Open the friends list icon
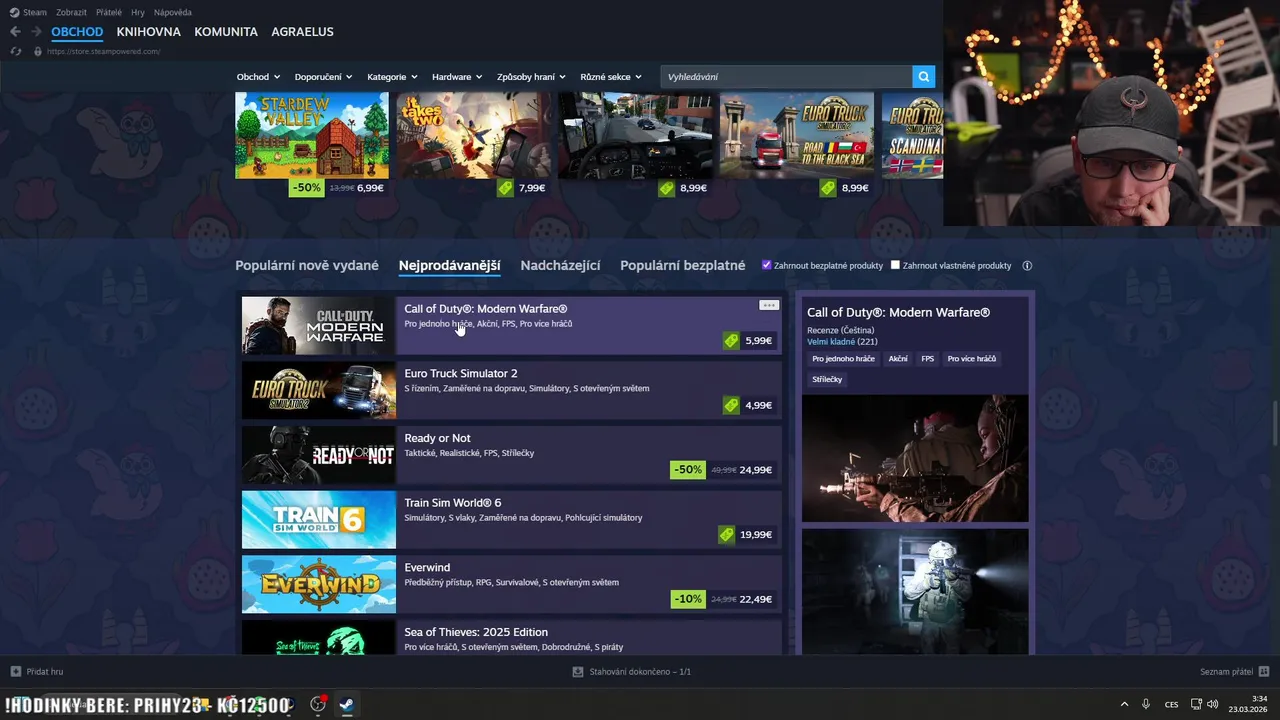1280x720 pixels. [x=1264, y=671]
